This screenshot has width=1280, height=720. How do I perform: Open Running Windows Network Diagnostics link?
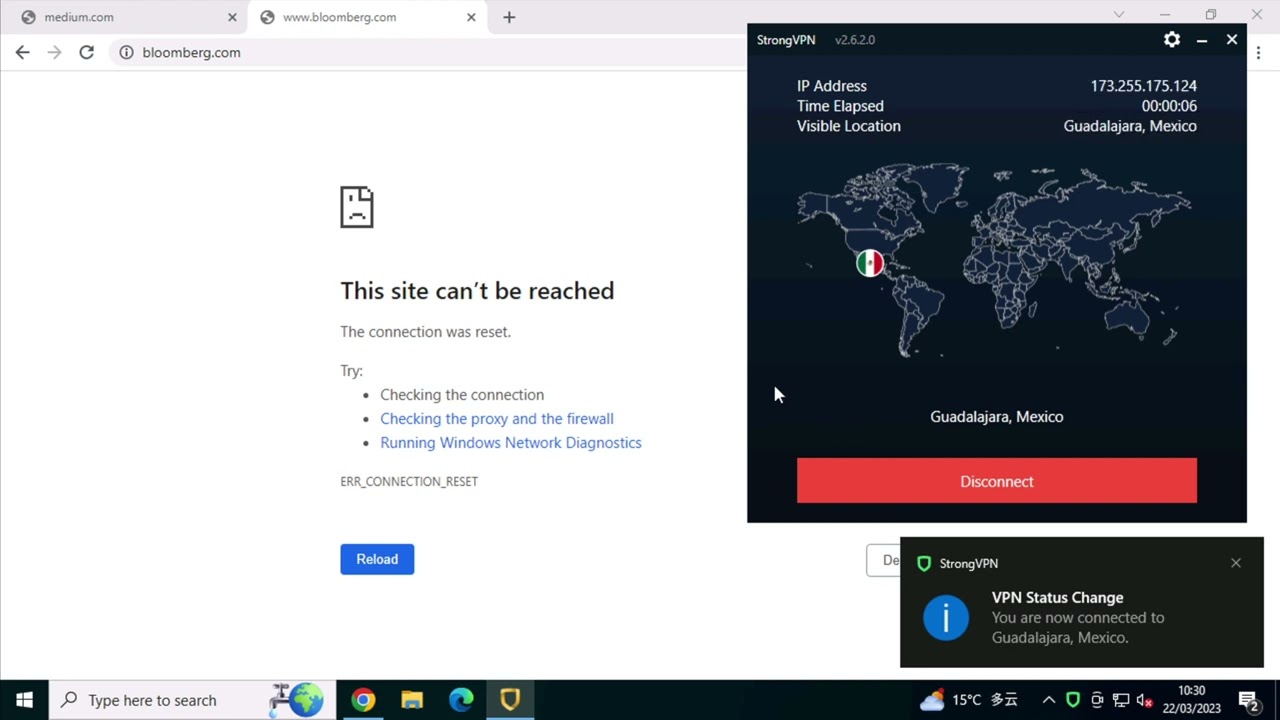(511, 443)
